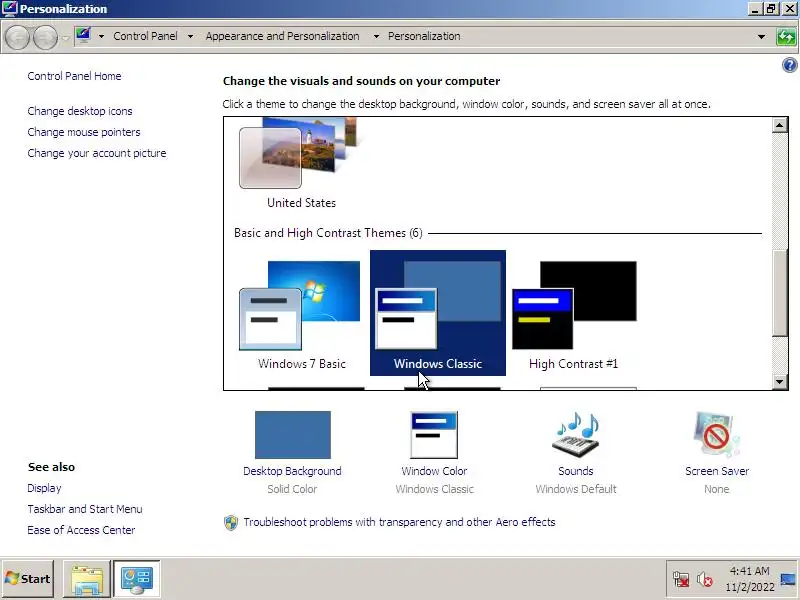Click the theme list scroll down arrow
The height and width of the screenshot is (600, 800).
pos(780,382)
